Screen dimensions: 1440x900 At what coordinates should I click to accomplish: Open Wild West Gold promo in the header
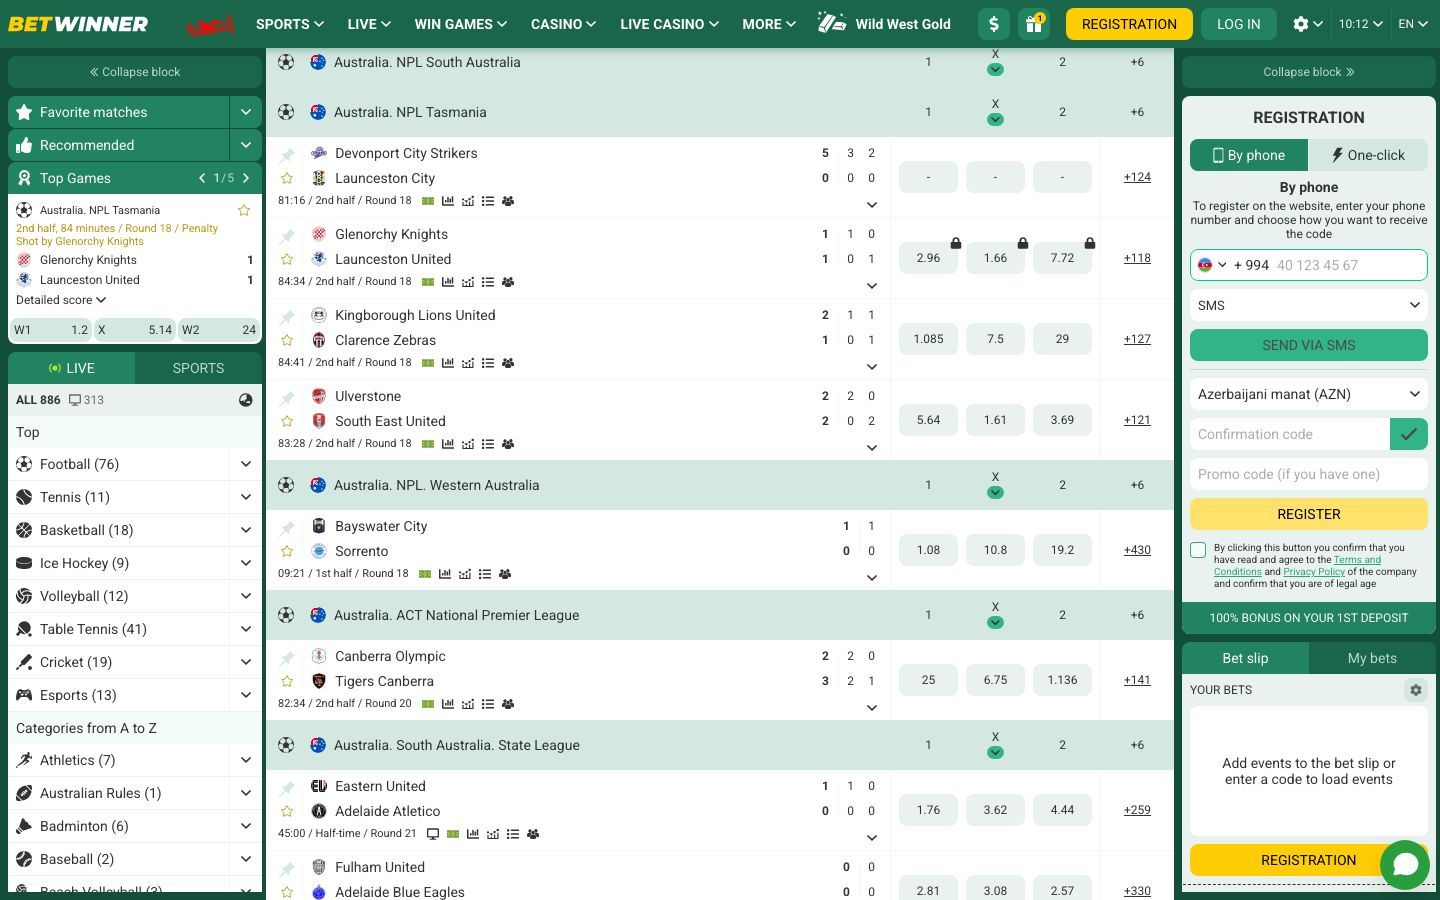[884, 24]
